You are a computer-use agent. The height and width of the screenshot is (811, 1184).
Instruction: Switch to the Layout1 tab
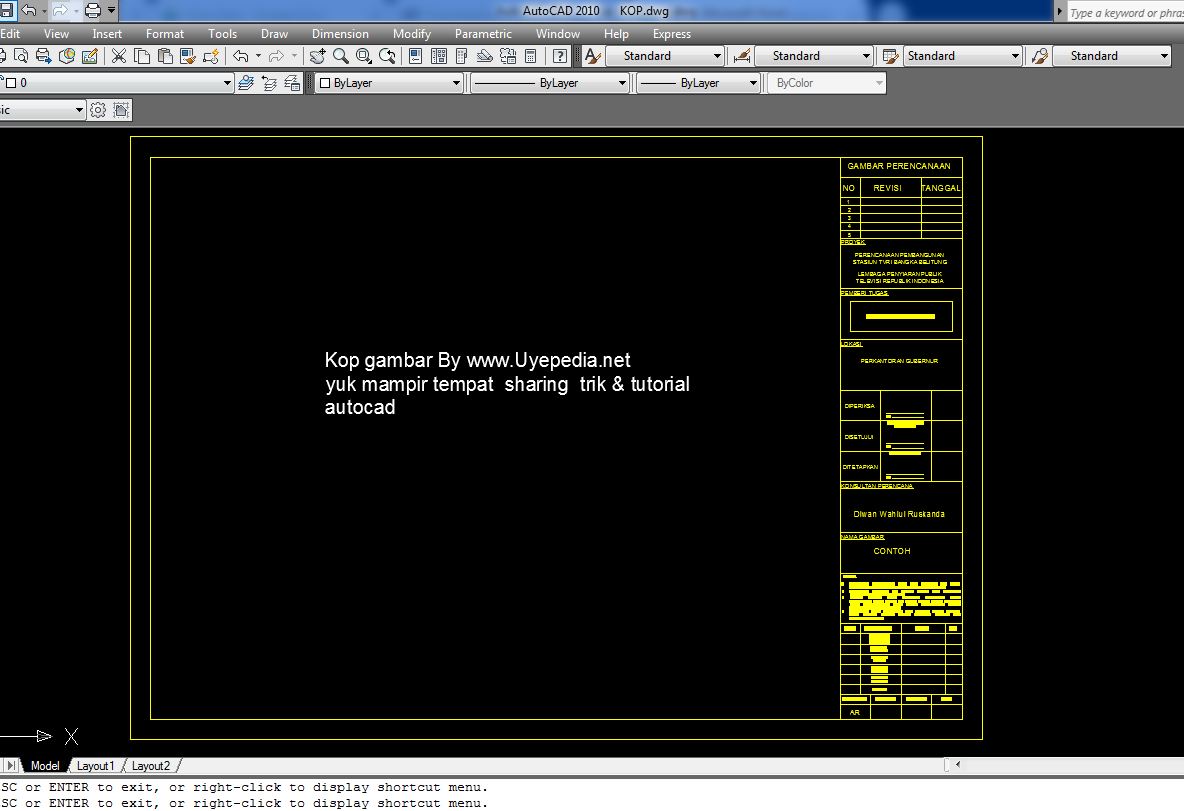pyautogui.click(x=95, y=766)
